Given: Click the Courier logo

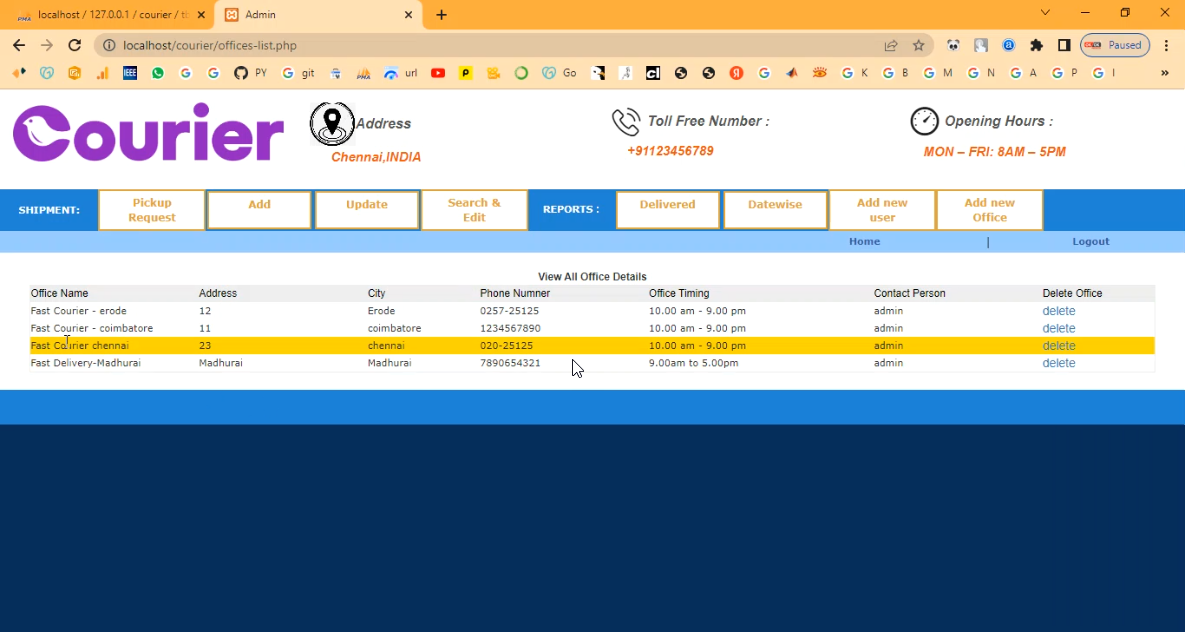Looking at the screenshot, I should coord(148,134).
